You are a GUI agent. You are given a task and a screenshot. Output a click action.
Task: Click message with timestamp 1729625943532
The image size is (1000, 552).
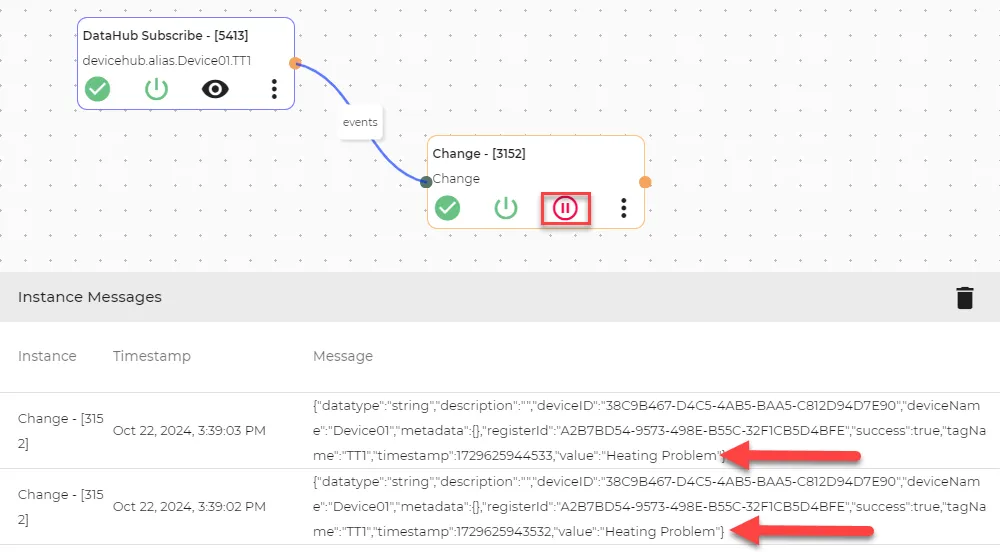pyautogui.click(x=649, y=507)
